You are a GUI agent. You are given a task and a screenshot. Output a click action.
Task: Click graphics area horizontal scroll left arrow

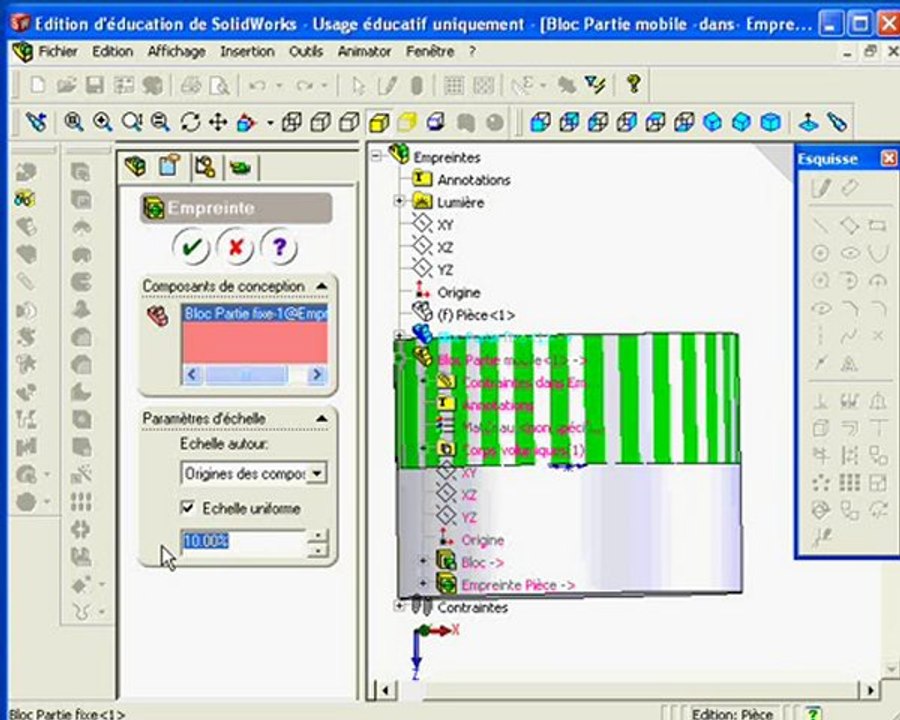click(x=385, y=690)
